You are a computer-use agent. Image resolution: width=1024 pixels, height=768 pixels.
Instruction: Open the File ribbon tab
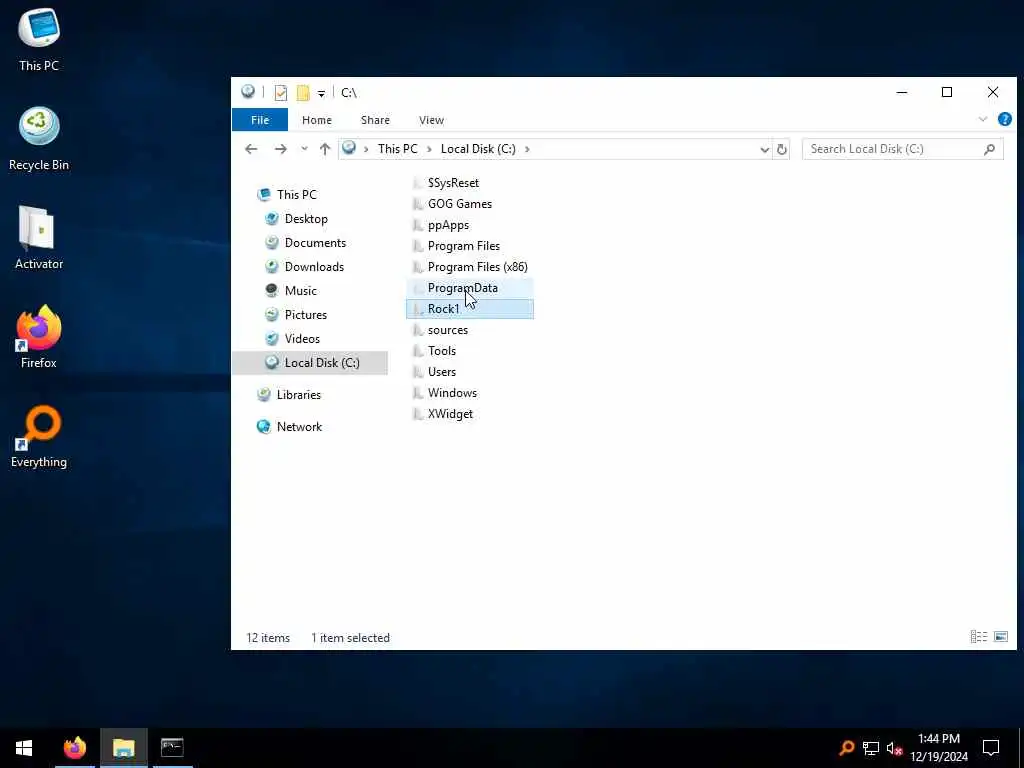[260, 120]
